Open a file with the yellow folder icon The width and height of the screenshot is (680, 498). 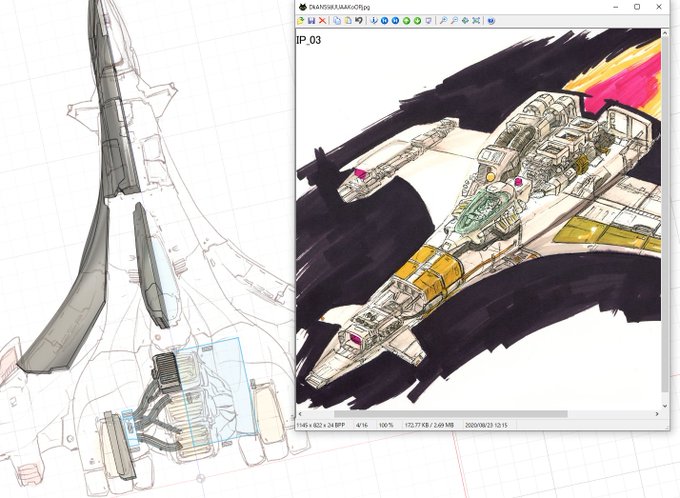tap(301, 20)
